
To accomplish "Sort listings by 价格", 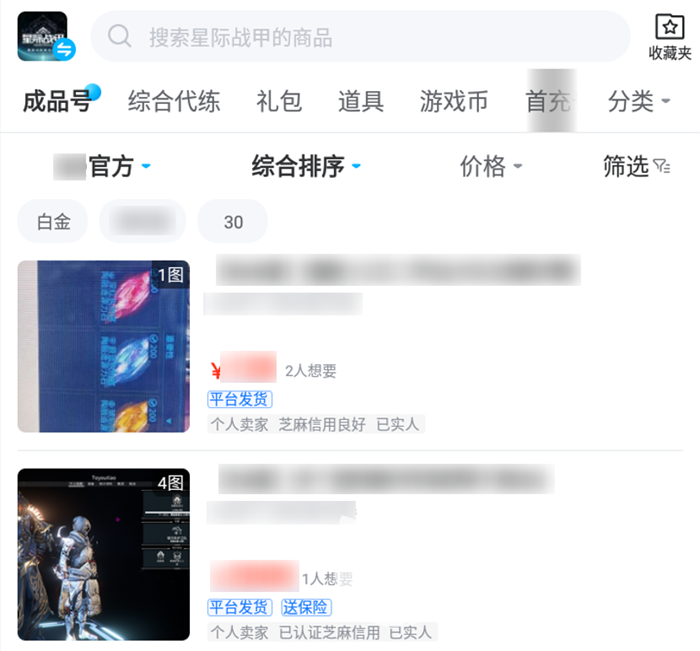I will pyautogui.click(x=491, y=166).
